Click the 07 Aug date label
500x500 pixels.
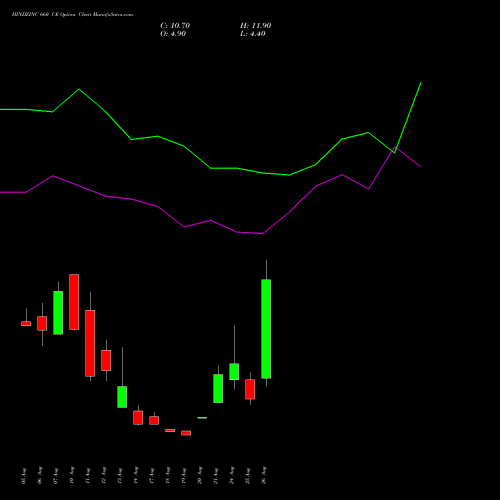pos(56,476)
